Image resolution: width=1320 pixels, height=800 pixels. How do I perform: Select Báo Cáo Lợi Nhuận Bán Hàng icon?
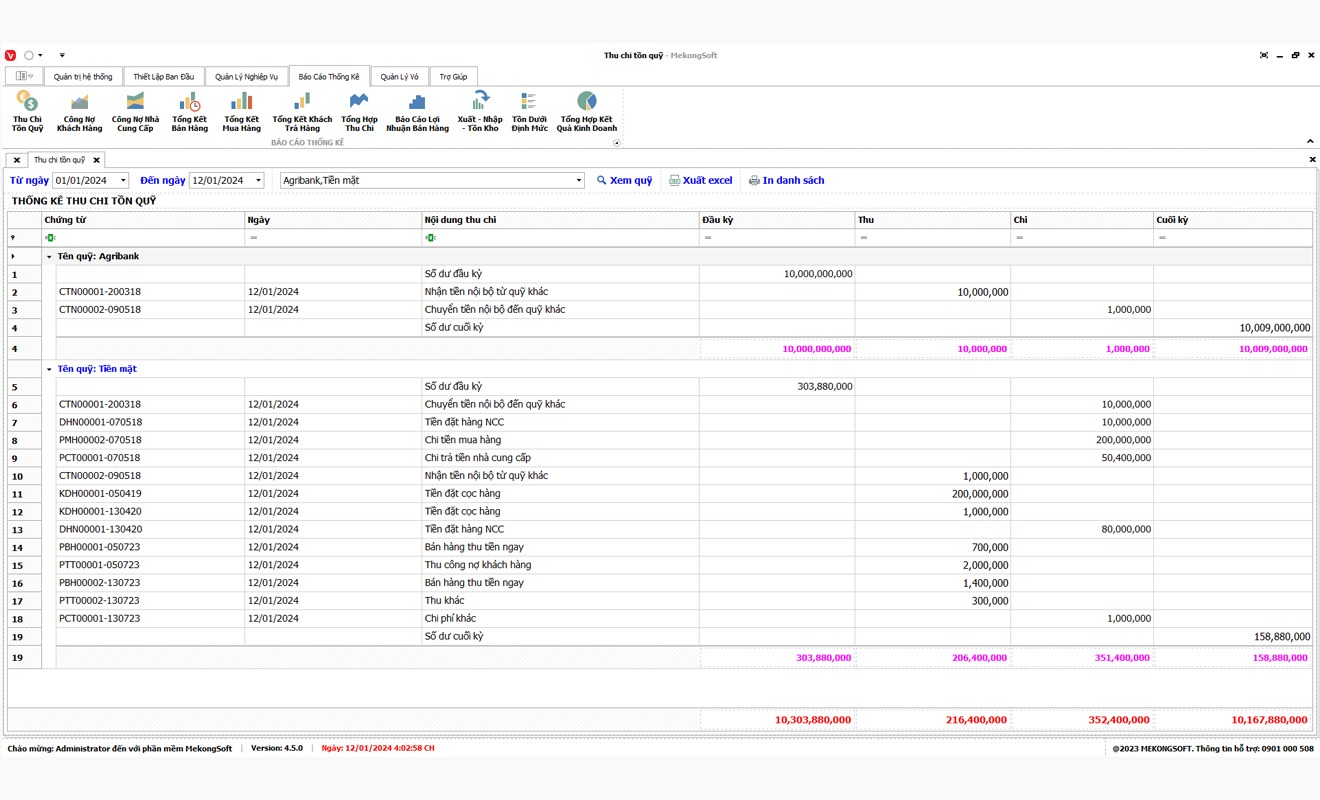(417, 110)
